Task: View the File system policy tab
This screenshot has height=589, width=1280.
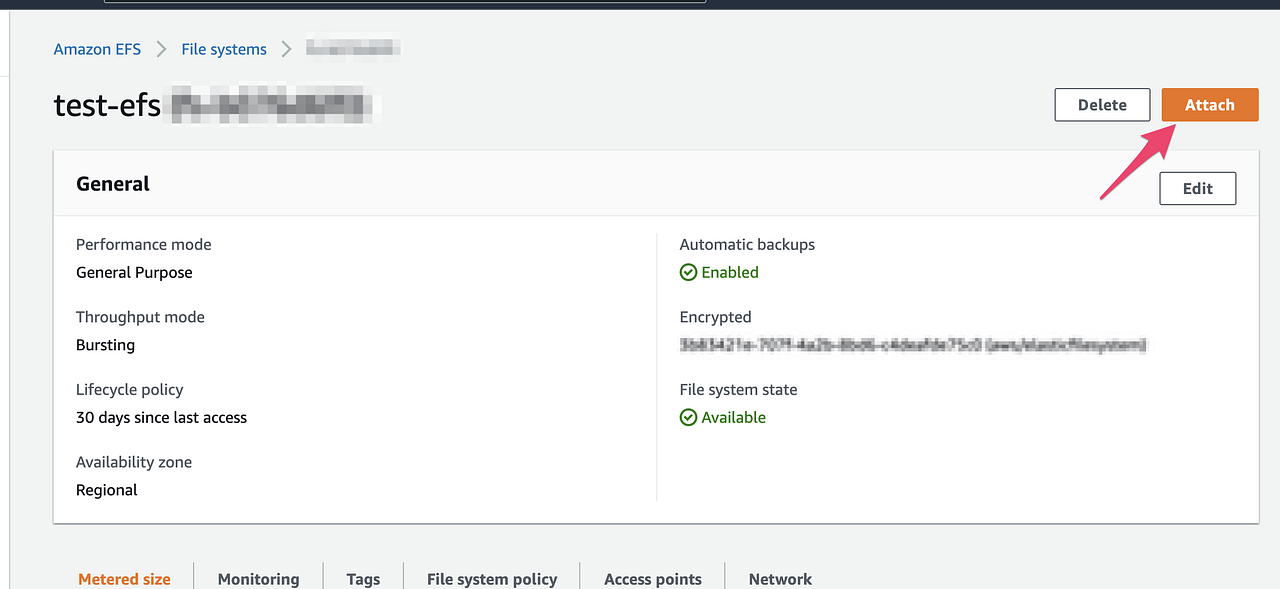Action: tap(491, 579)
